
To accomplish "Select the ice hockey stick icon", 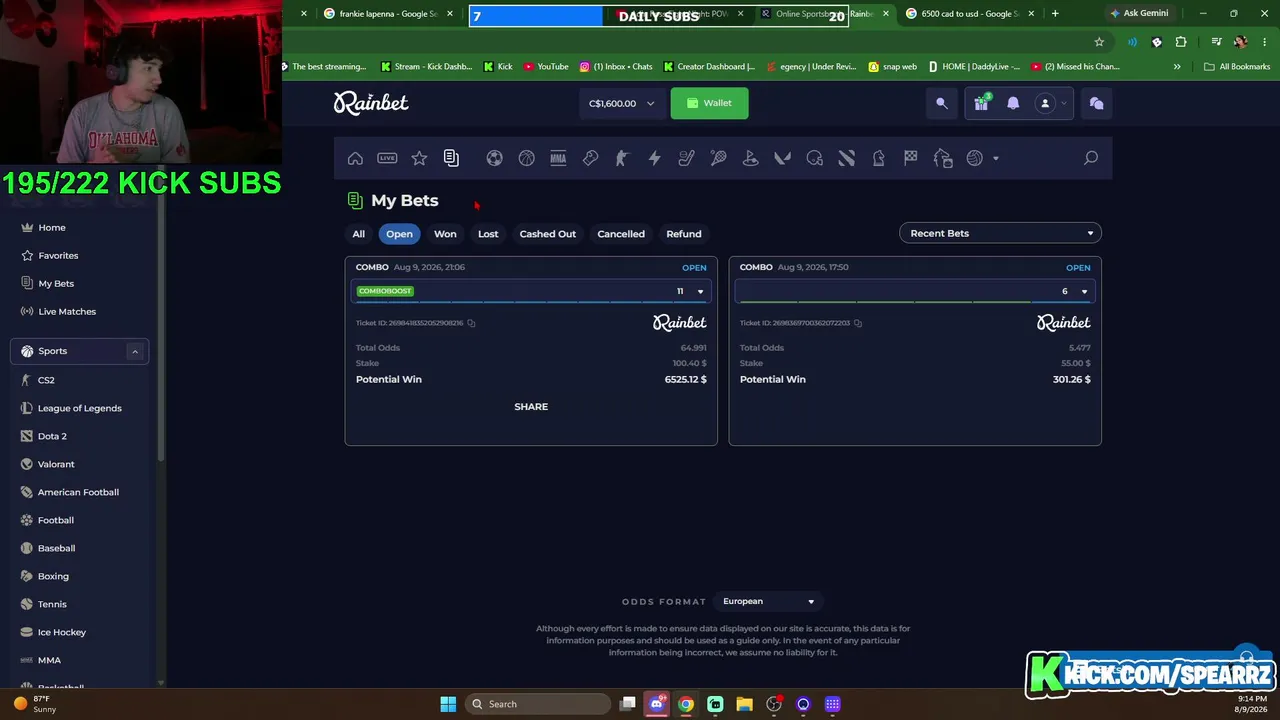I will pos(686,158).
